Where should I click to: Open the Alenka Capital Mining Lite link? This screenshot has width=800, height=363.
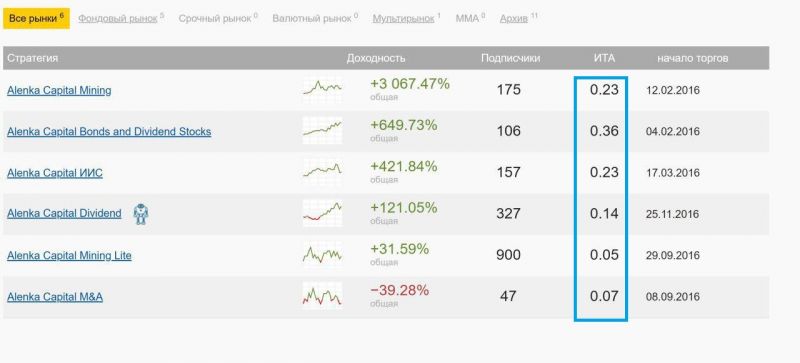69,255
